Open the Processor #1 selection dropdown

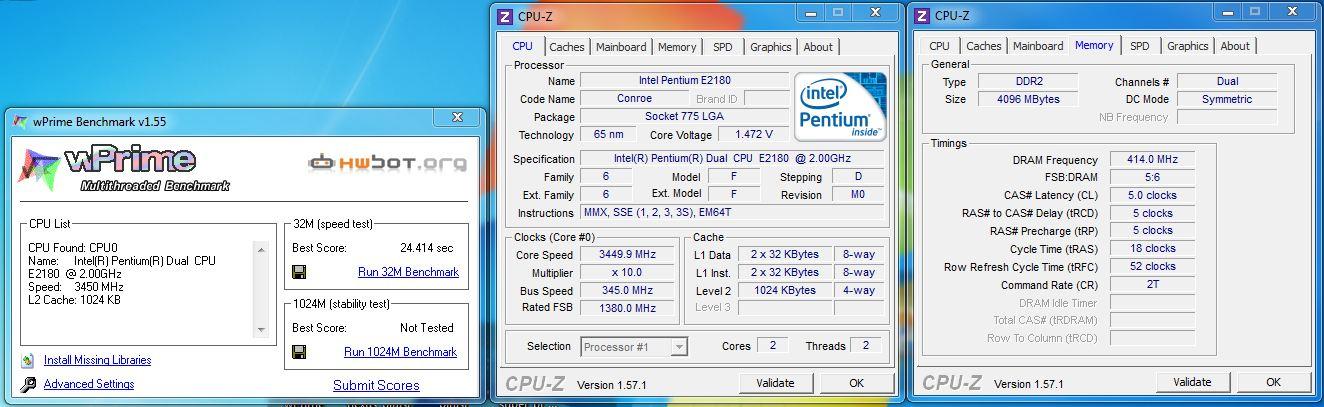click(x=679, y=347)
